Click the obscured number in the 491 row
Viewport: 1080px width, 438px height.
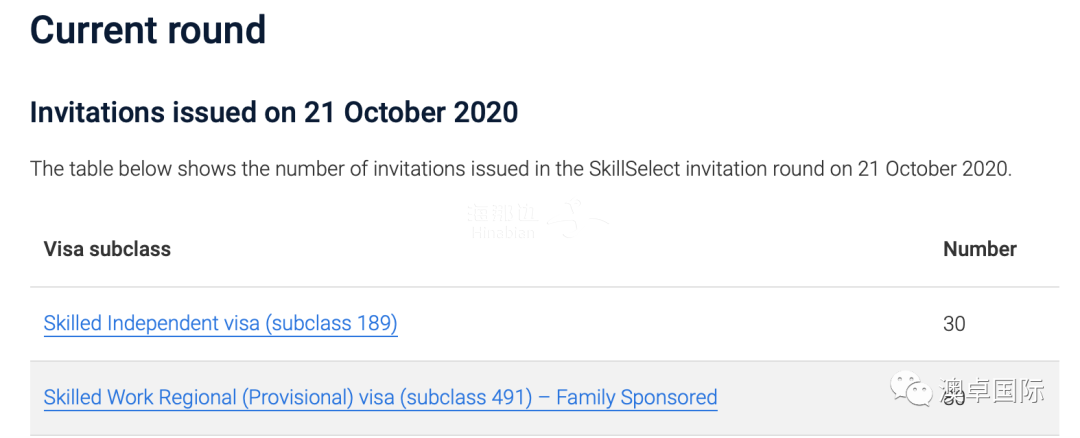954,399
